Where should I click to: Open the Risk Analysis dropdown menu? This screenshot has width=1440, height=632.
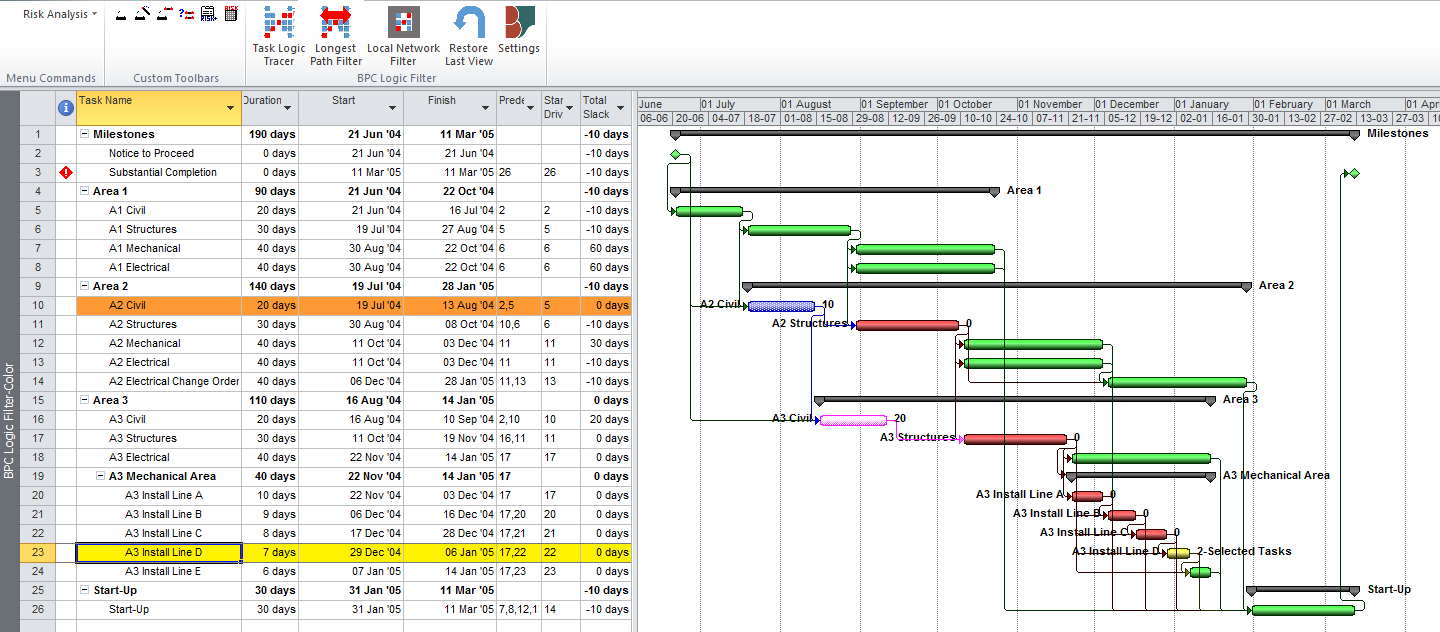click(60, 14)
